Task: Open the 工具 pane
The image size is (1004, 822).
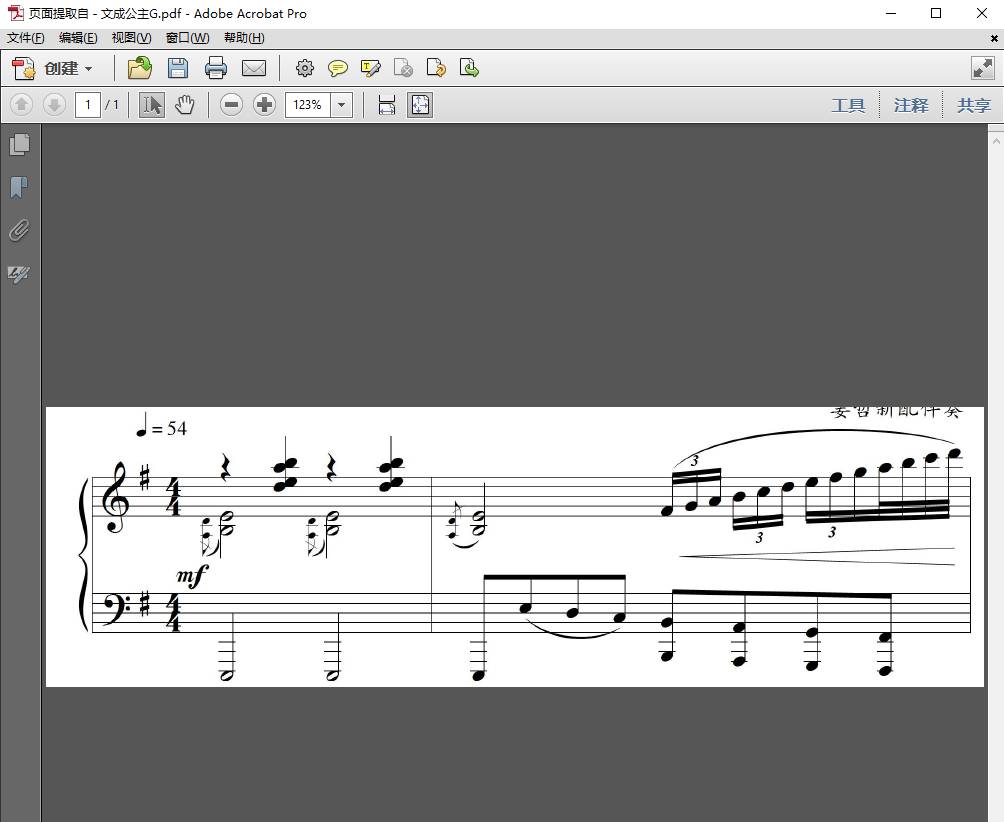Action: click(x=848, y=104)
